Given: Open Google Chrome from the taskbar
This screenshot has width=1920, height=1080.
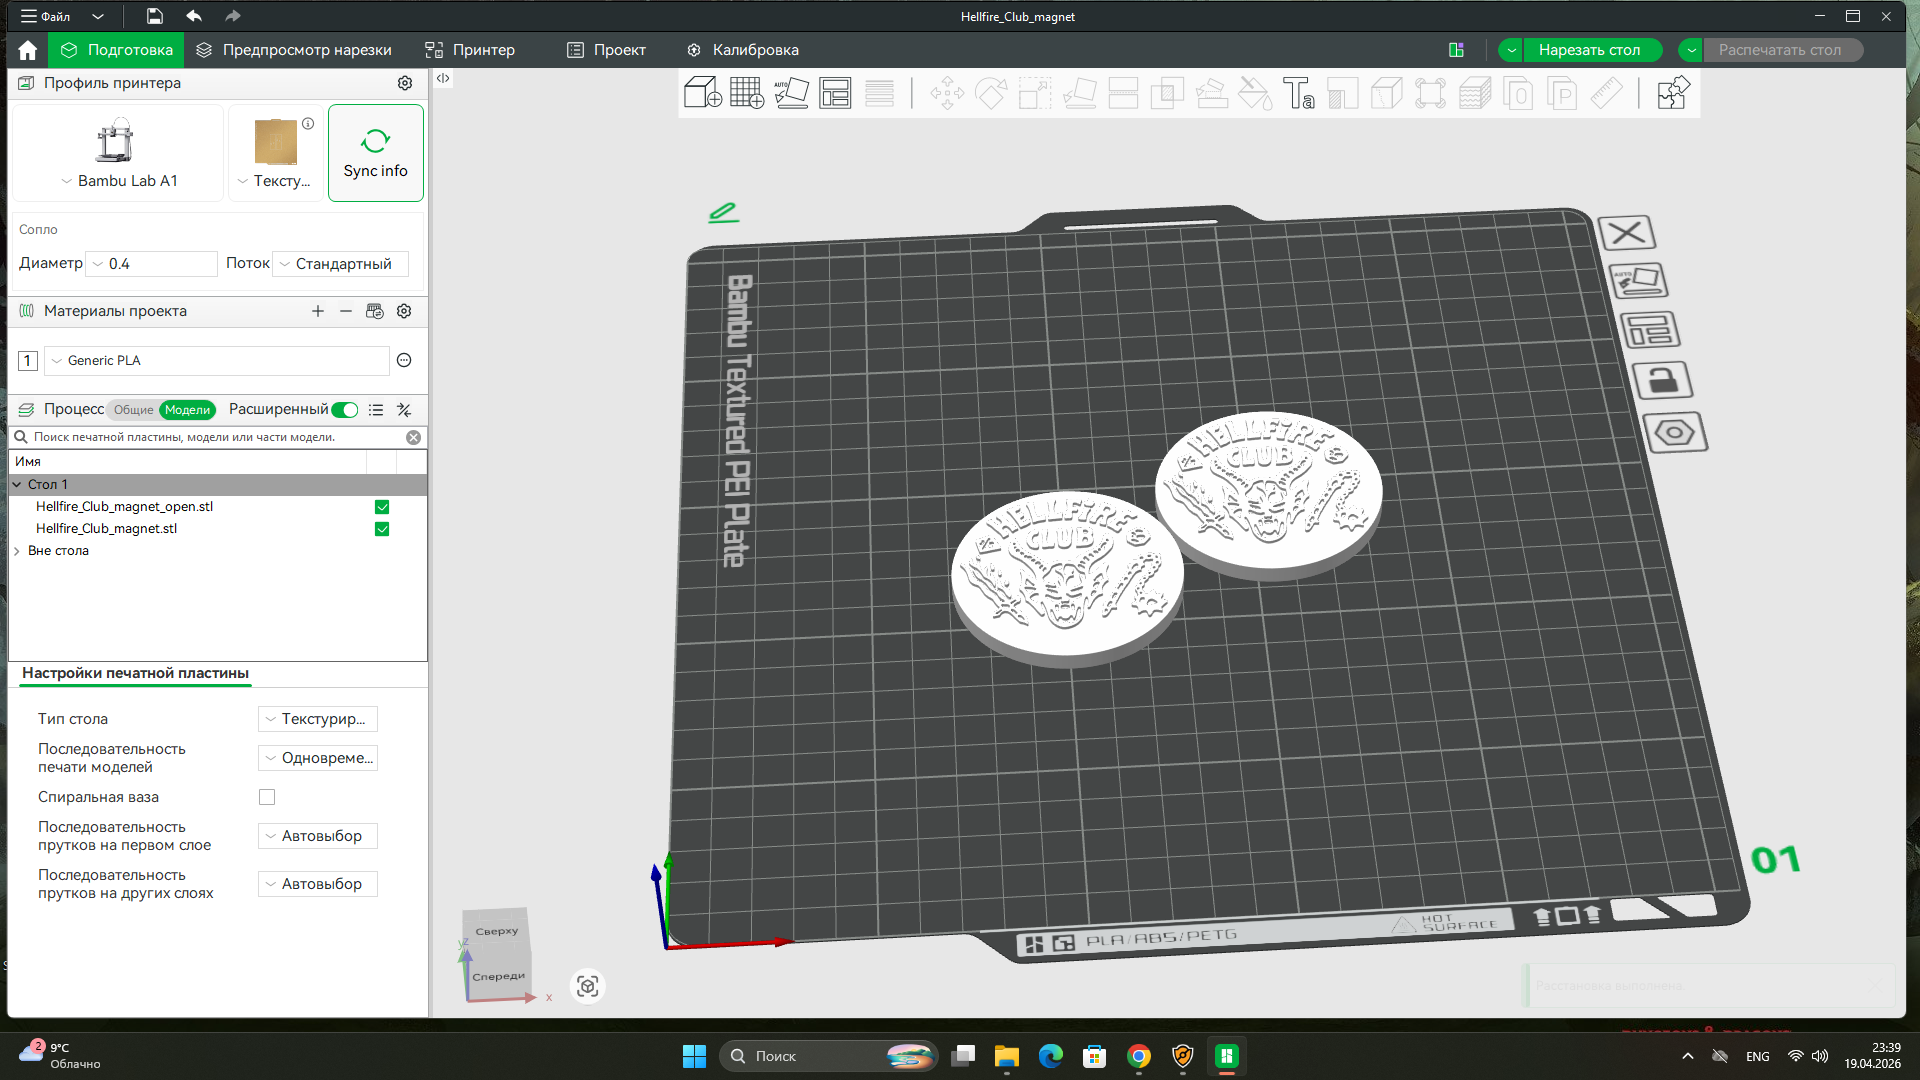Looking at the screenshot, I should tap(1138, 1056).
